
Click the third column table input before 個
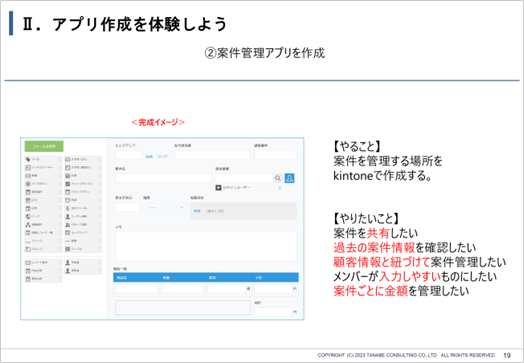click(x=227, y=289)
